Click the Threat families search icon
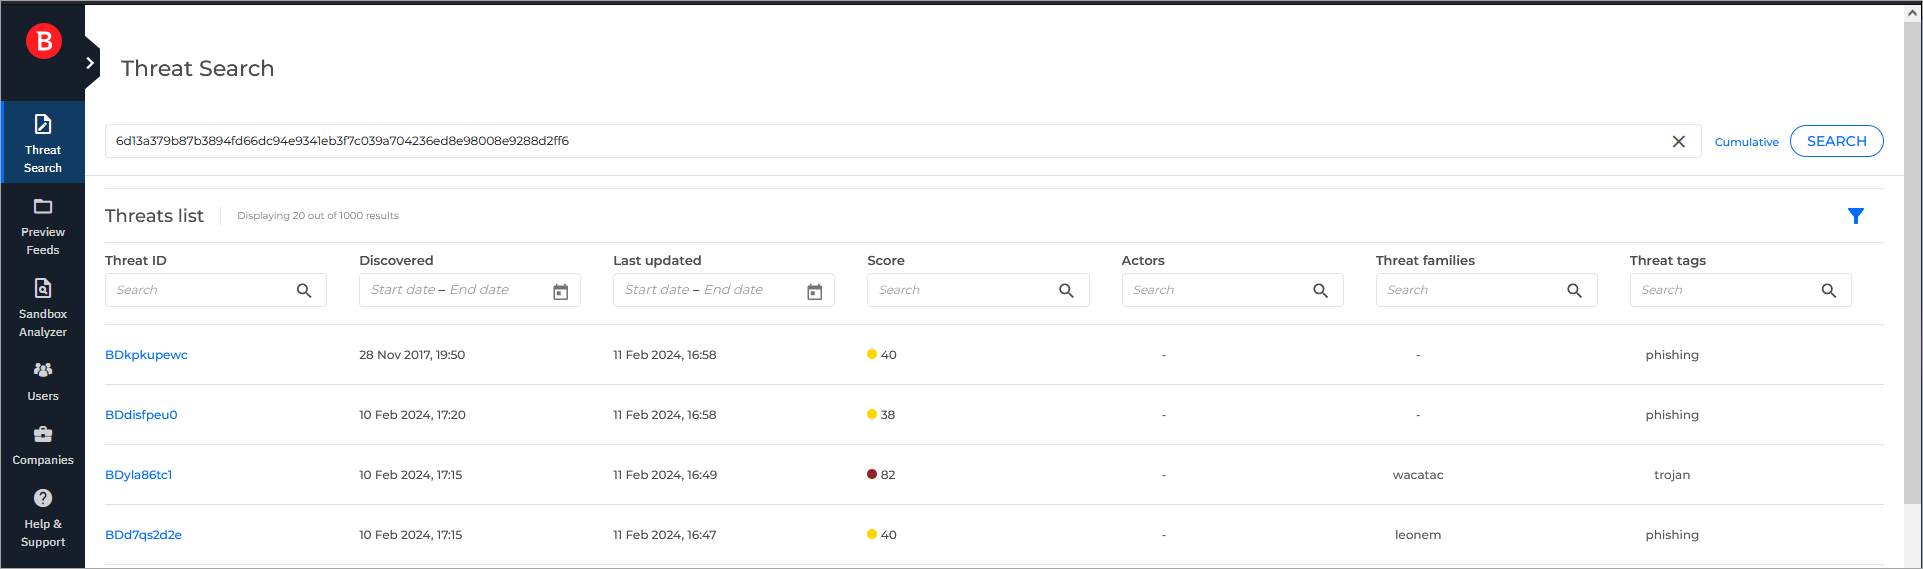This screenshot has width=1923, height=569. point(1574,291)
